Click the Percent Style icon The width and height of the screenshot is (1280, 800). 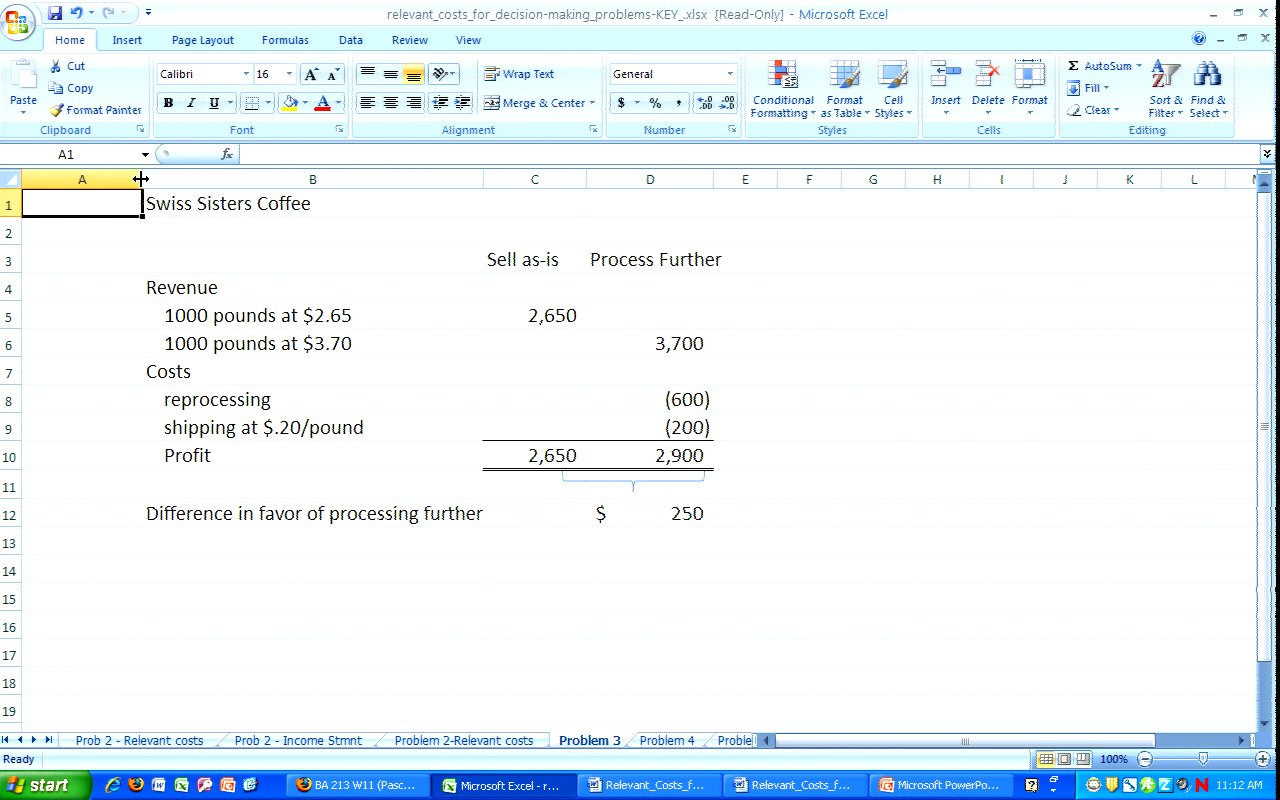tap(655, 103)
